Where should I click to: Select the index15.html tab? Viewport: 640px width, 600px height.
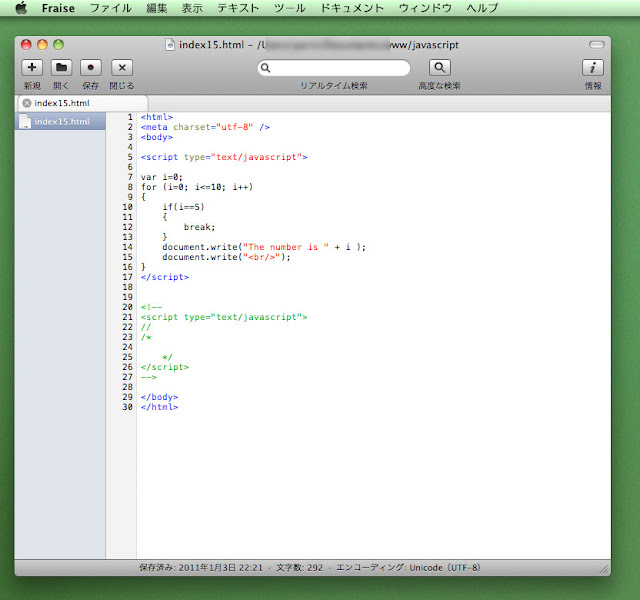click(83, 103)
